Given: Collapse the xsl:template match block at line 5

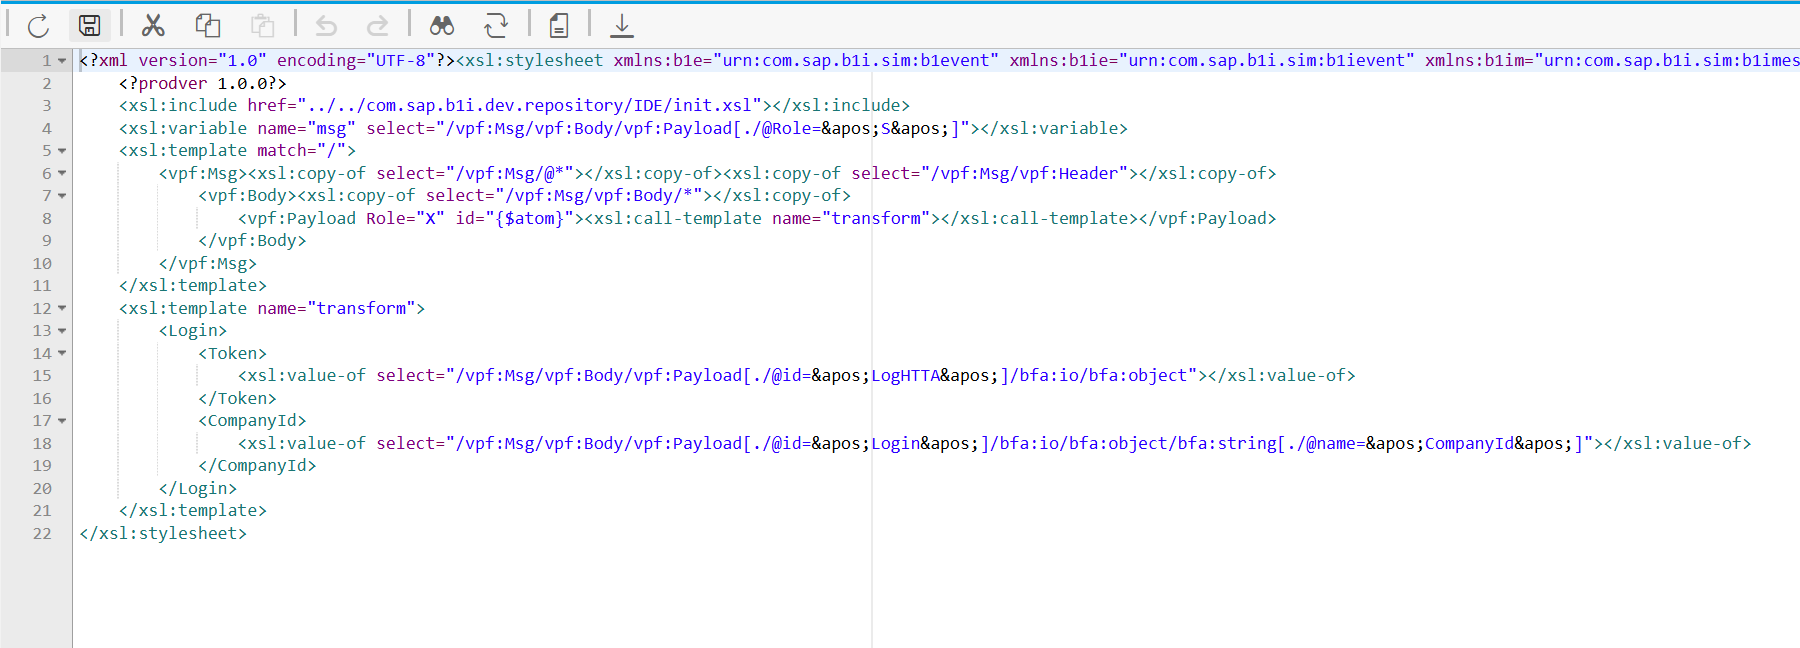Looking at the screenshot, I should pyautogui.click(x=62, y=151).
